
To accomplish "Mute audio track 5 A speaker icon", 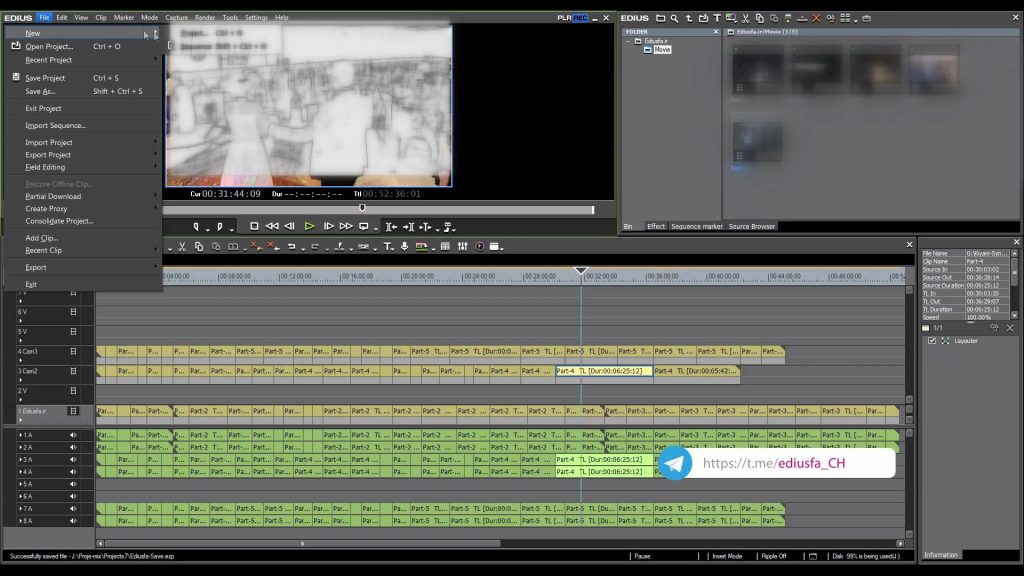I will pos(73,484).
